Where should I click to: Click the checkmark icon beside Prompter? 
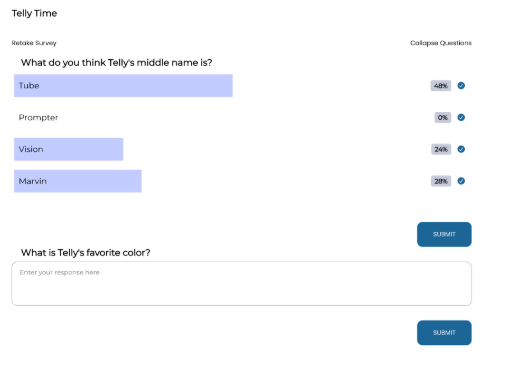point(461,117)
